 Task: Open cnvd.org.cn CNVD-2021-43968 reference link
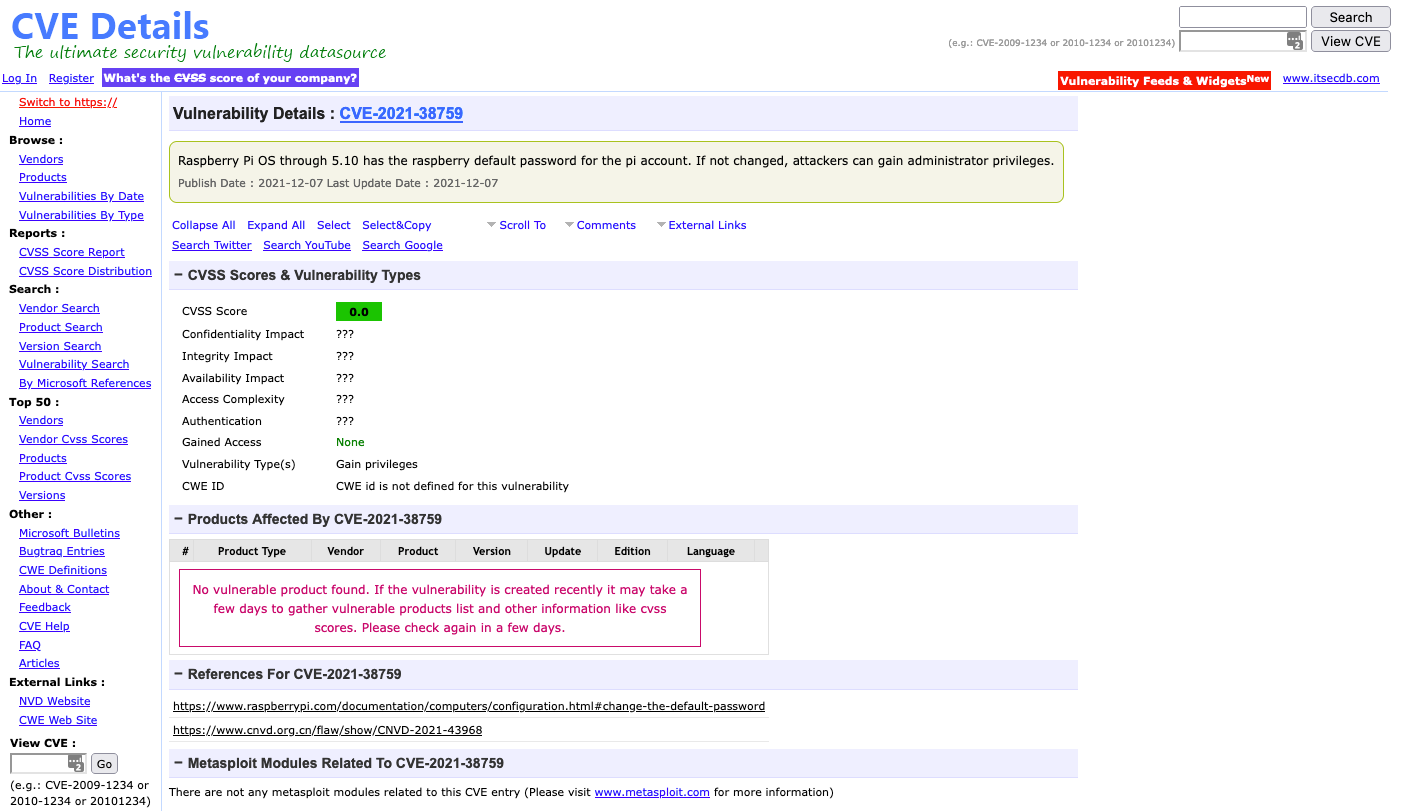(328, 730)
